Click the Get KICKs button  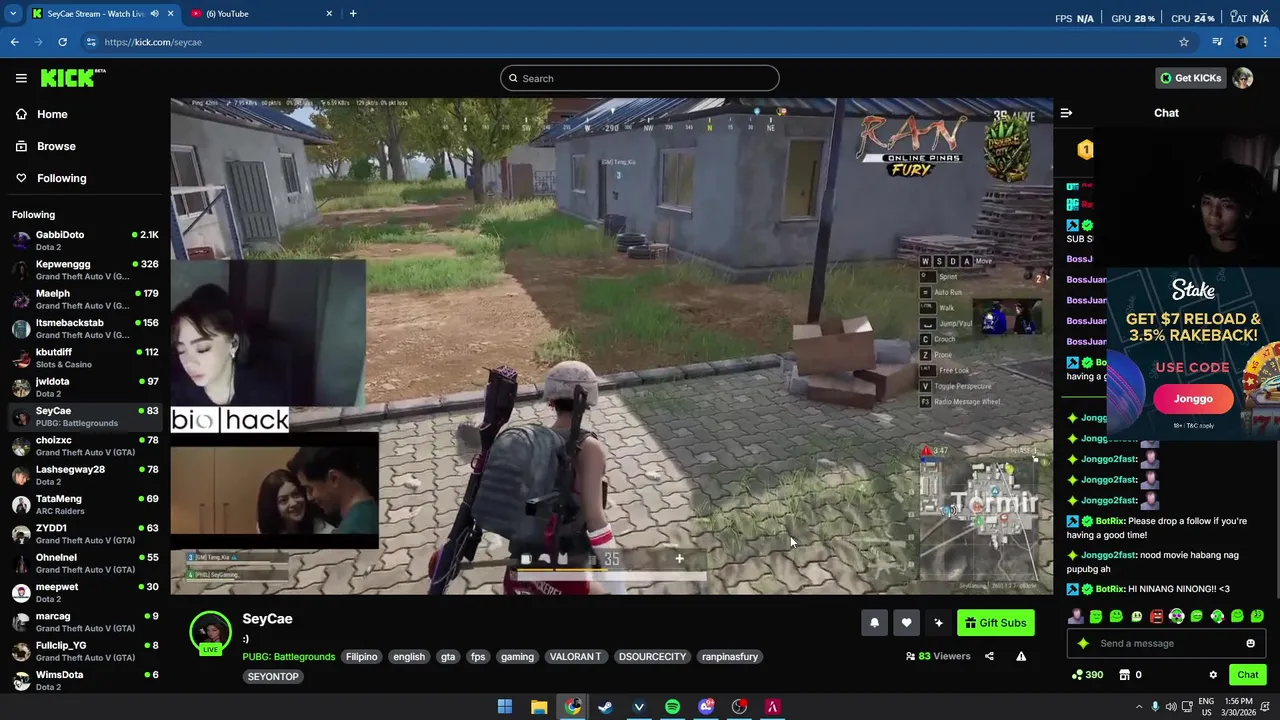click(x=1190, y=78)
